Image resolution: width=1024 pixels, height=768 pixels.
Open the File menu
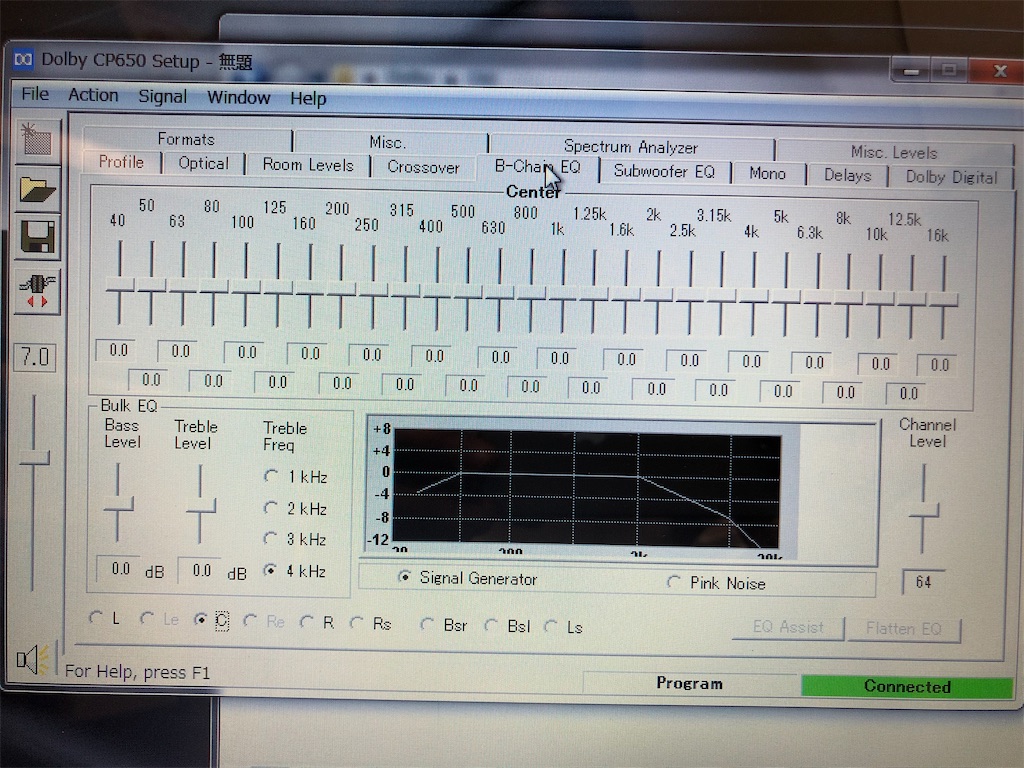point(35,94)
